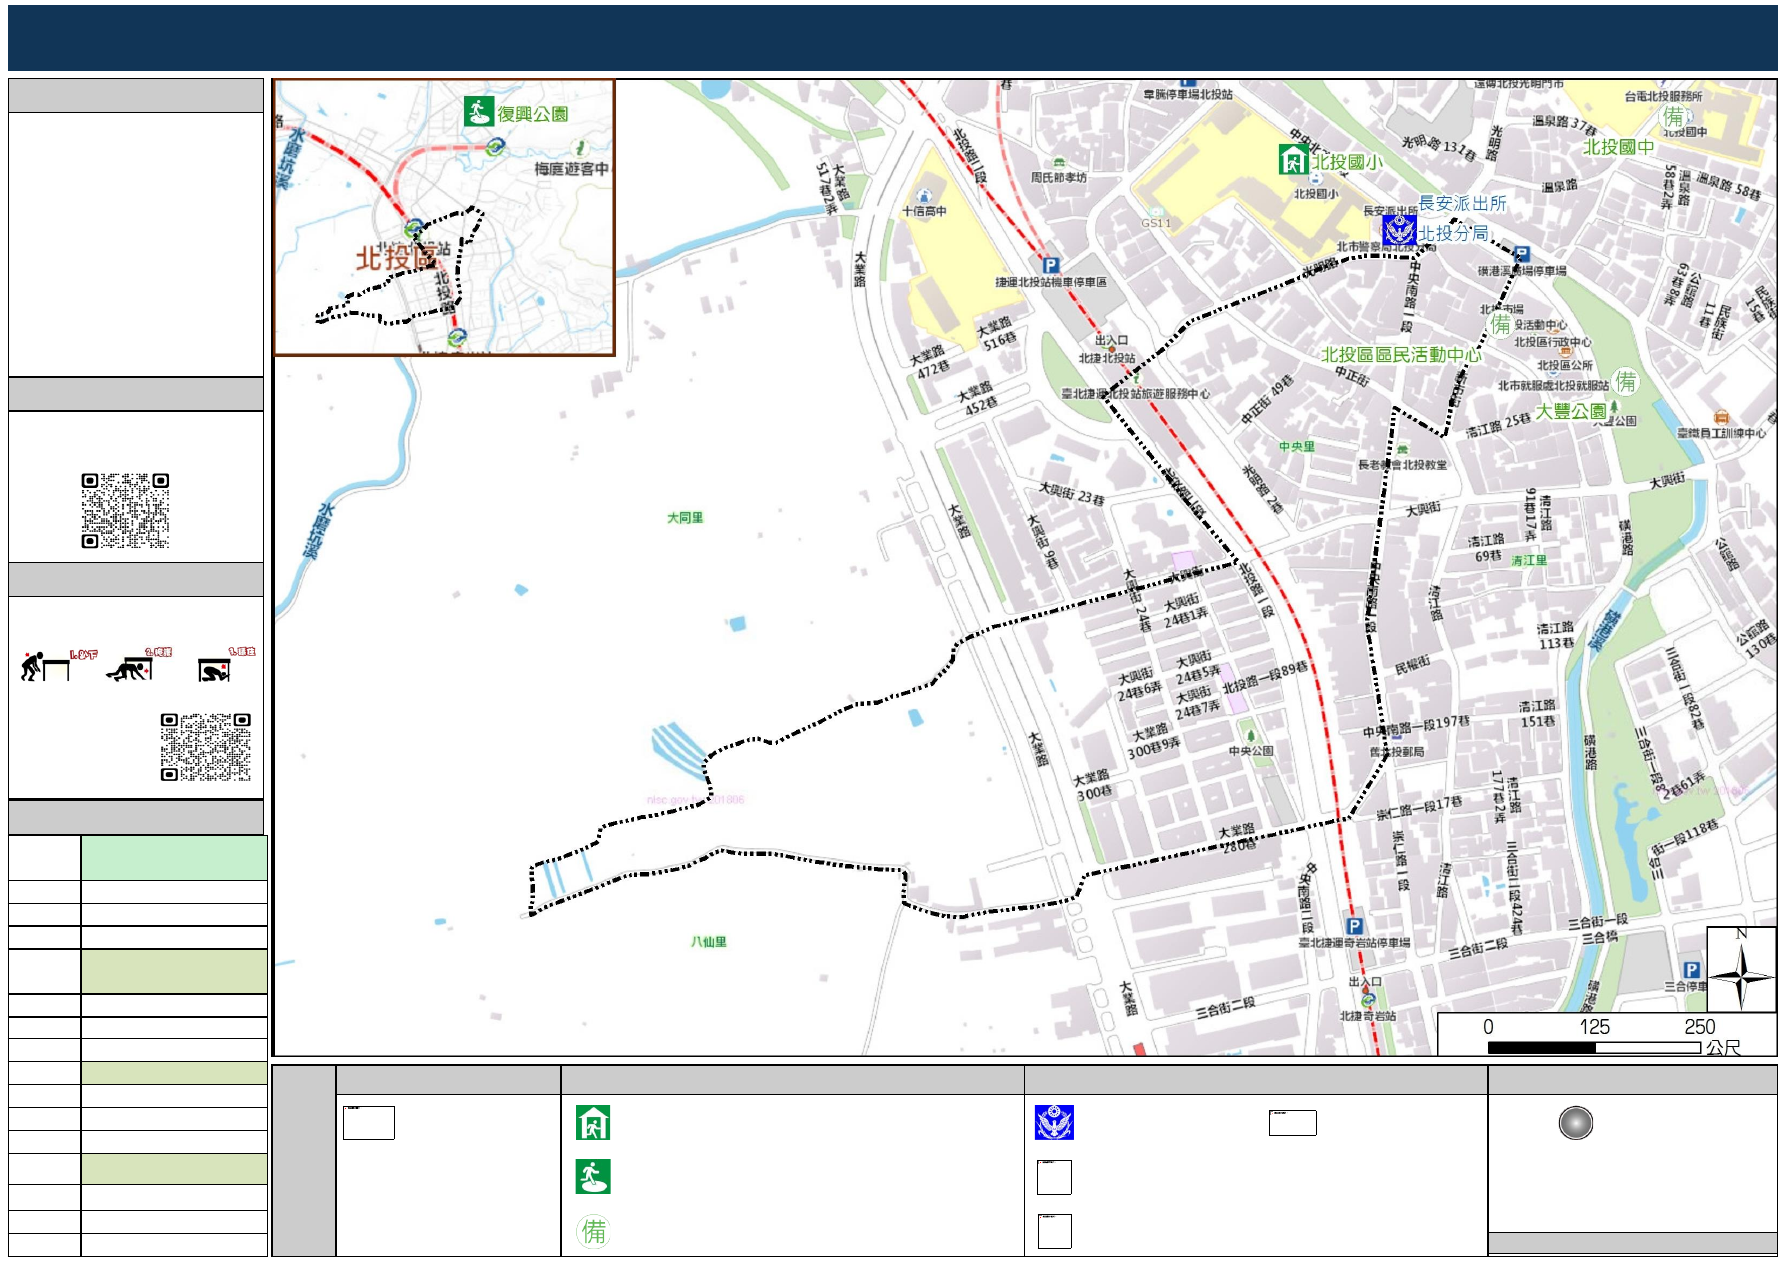Click the 長老教會北投教堂 label
The height and width of the screenshot is (1263, 1786).
(1402, 465)
